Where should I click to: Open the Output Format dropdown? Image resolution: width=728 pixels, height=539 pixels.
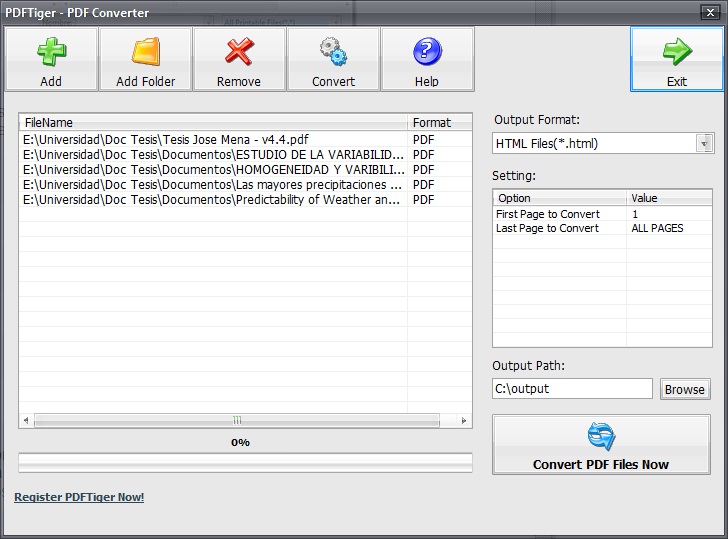coord(704,143)
